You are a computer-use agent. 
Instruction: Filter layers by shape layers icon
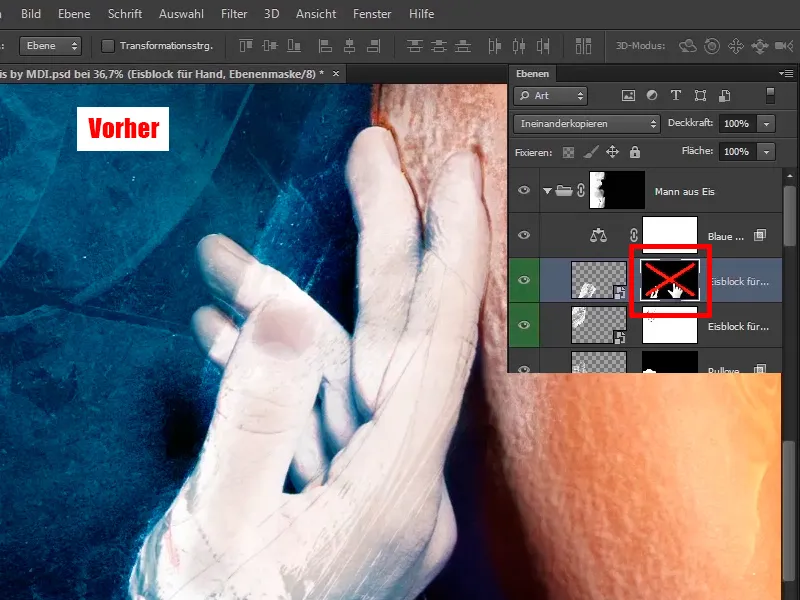pos(701,95)
